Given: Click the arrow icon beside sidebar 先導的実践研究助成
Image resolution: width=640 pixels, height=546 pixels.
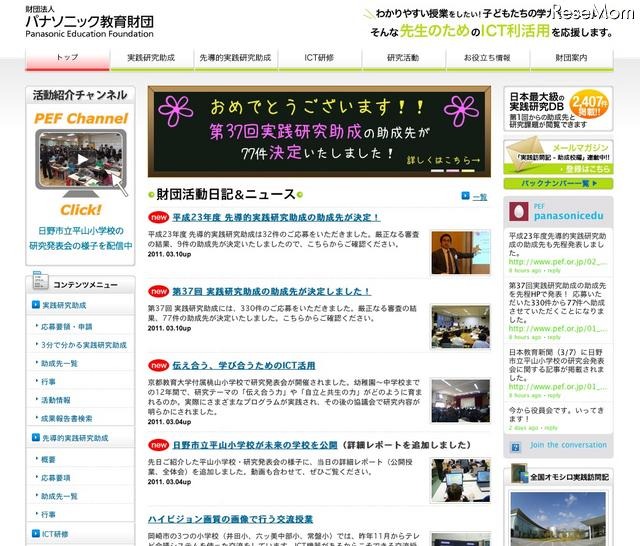Looking at the screenshot, I should pyautogui.click(x=36, y=437).
